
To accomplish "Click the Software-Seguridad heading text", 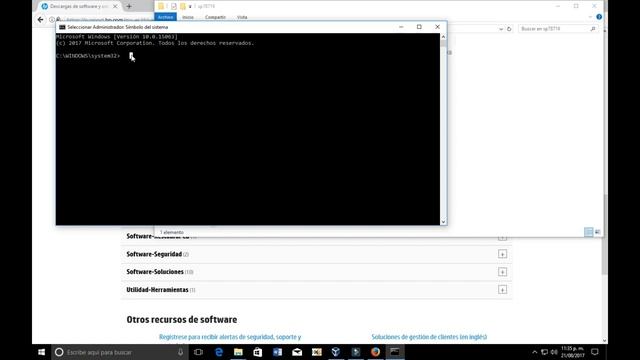I will click(x=154, y=254).
